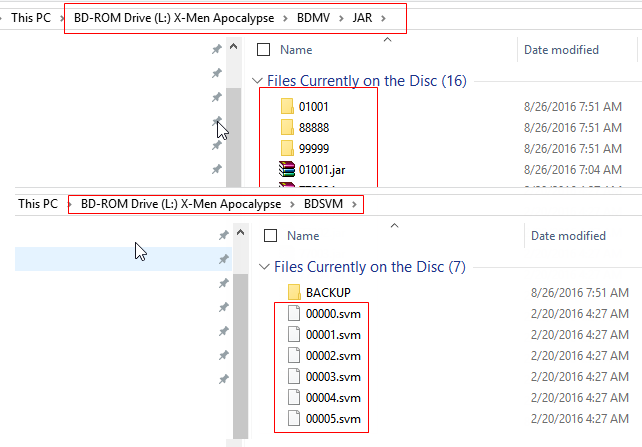Click the group title Files Currently on the Disc (16)
The width and height of the screenshot is (642, 447).
click(x=367, y=81)
